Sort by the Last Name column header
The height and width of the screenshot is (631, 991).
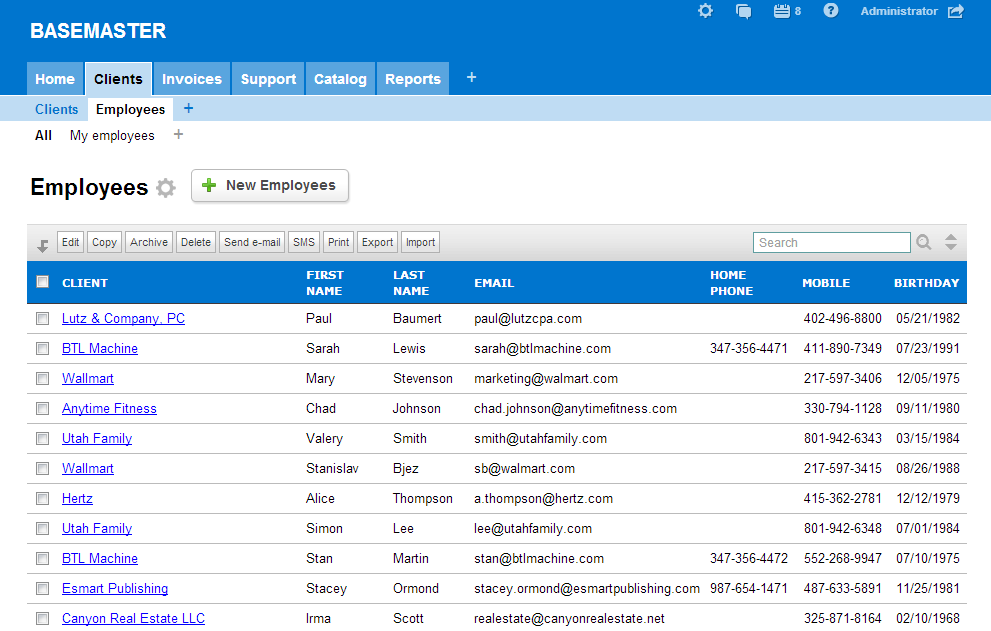tap(411, 283)
